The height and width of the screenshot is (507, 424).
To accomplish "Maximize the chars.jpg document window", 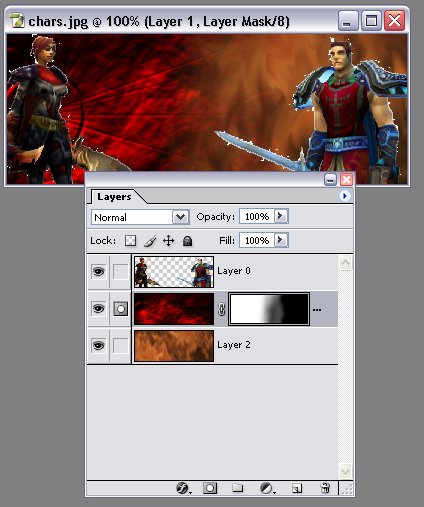I will click(371, 21).
